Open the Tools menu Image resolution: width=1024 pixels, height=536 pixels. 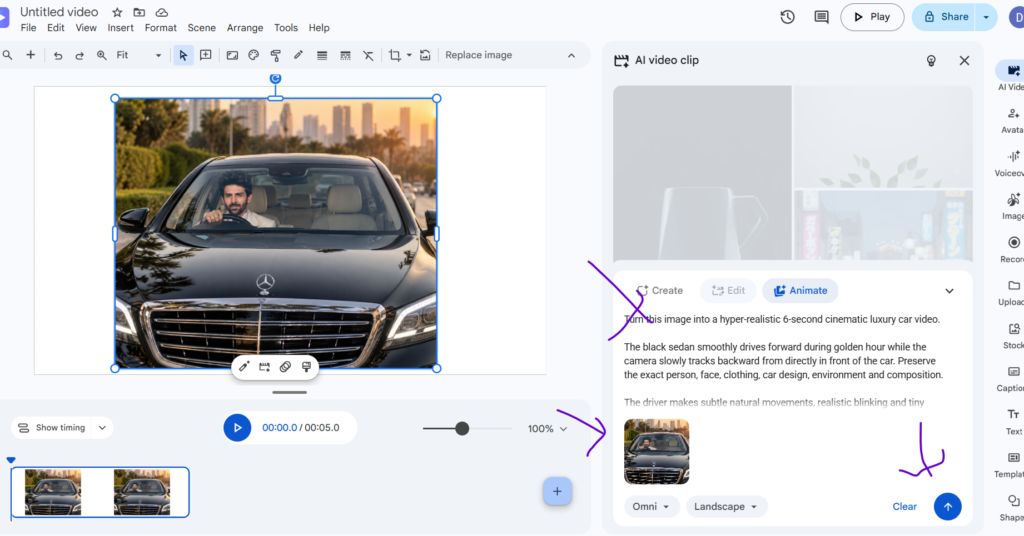[x=286, y=28]
